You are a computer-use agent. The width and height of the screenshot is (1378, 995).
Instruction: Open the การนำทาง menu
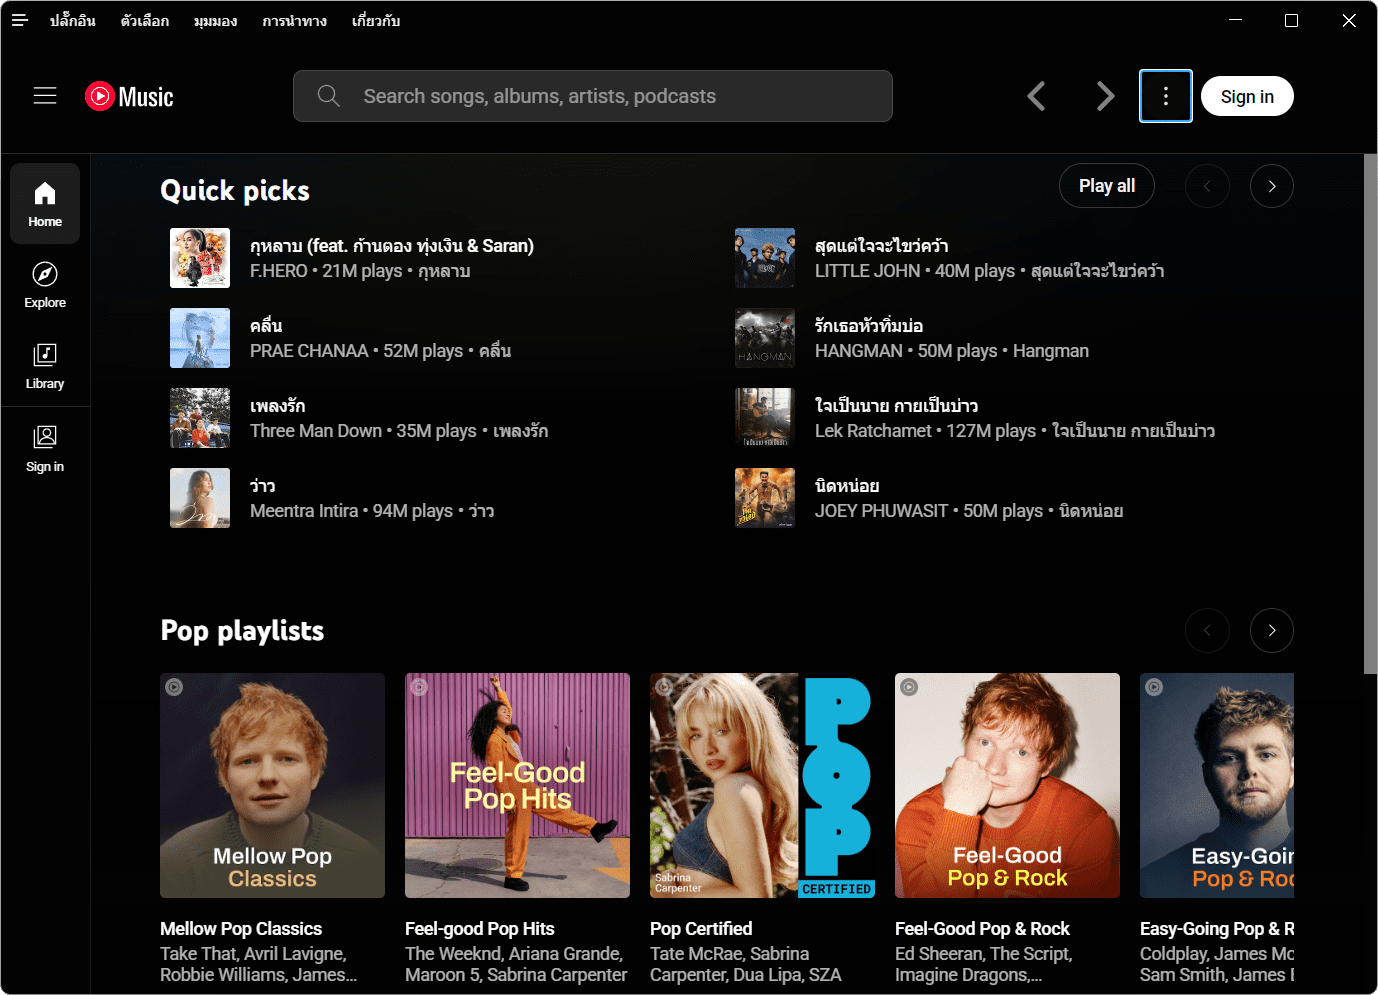point(295,20)
